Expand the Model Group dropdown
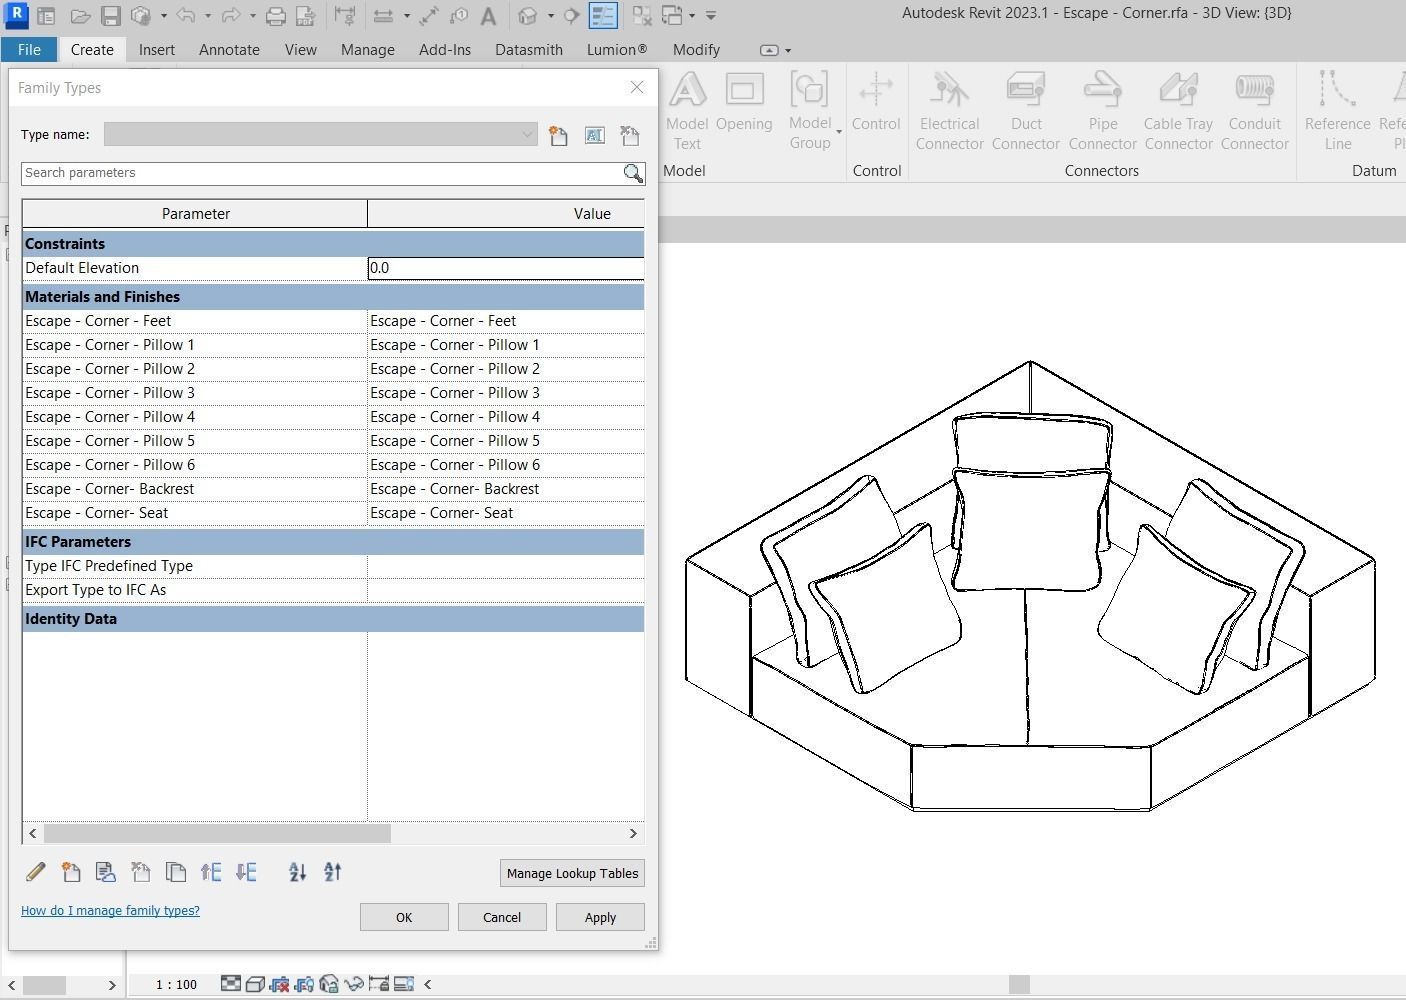1406x1000 pixels. click(x=839, y=131)
